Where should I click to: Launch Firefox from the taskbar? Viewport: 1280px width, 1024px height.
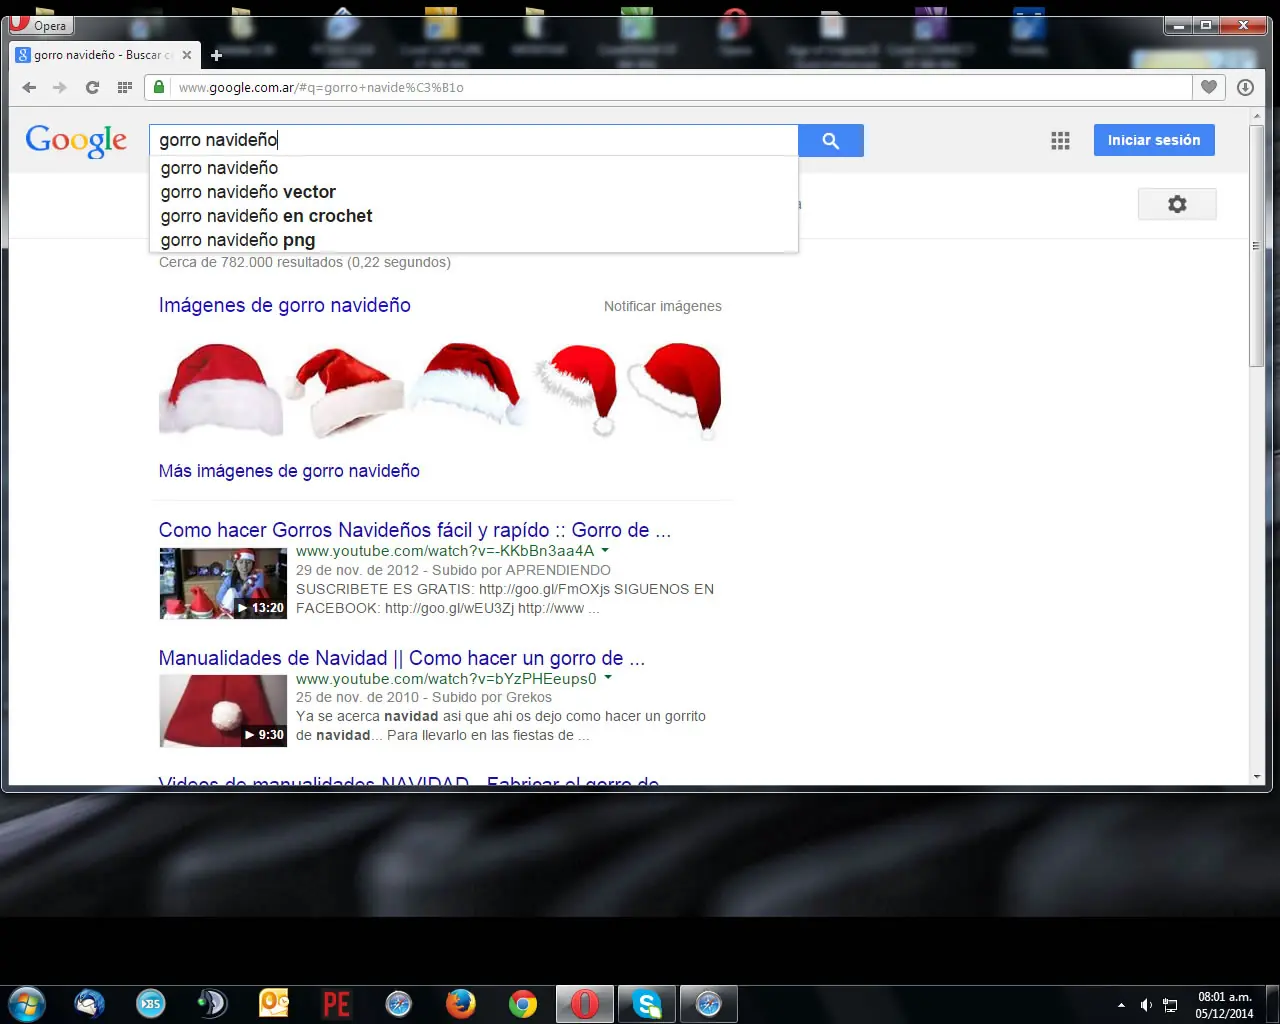tap(460, 1003)
